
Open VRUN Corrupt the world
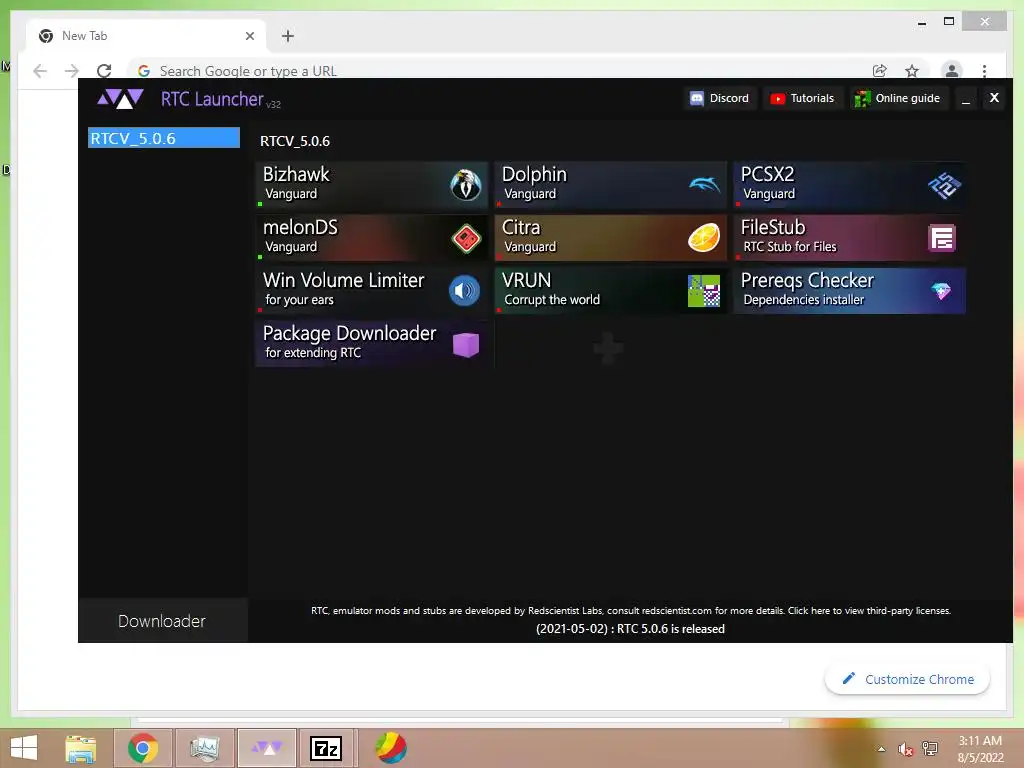pyautogui.click(x=611, y=291)
